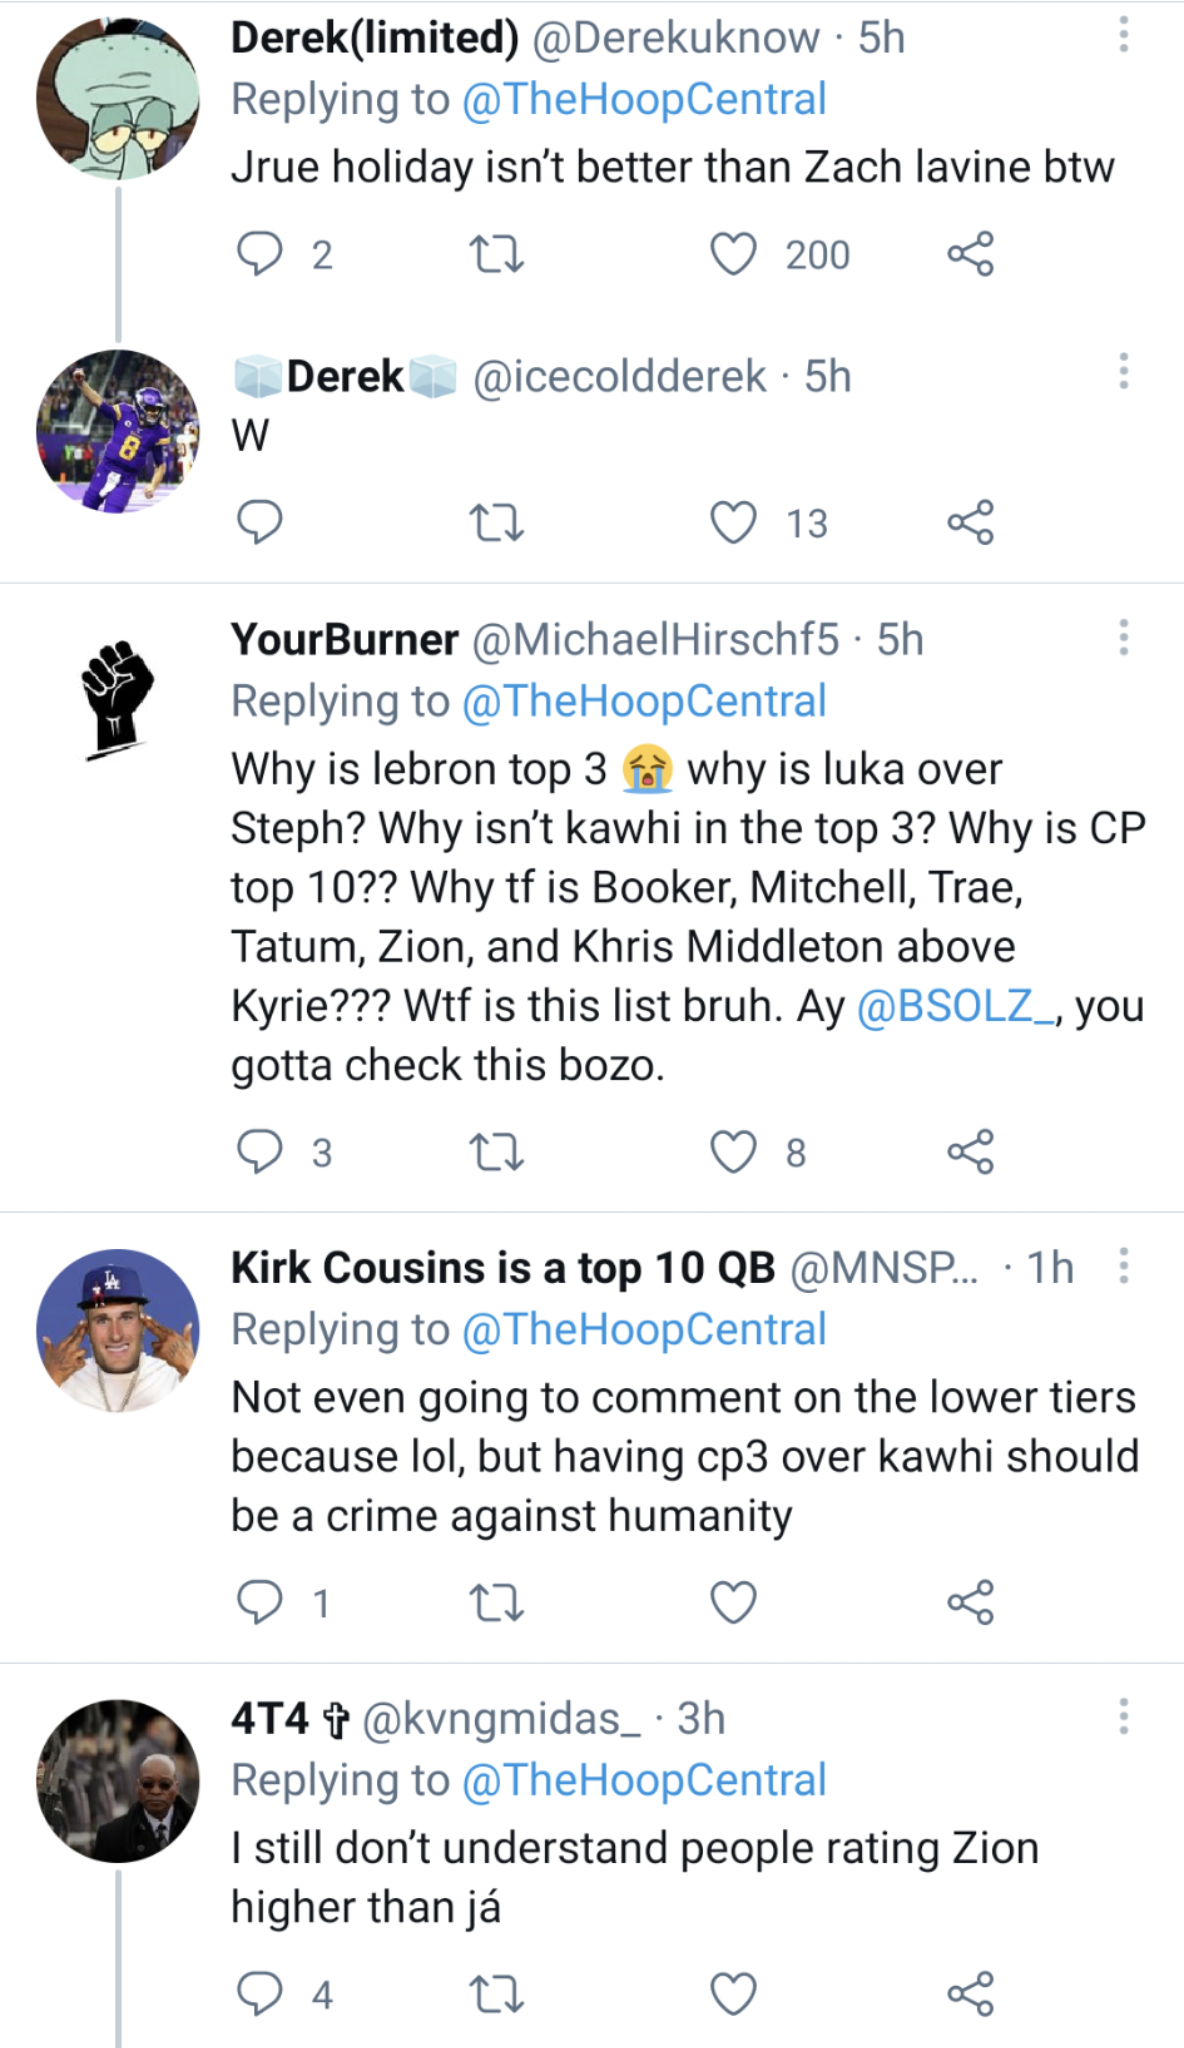This screenshot has width=1184, height=2048.
Task: Open more options on Derek(limited)'s tweet
Action: 1123,36
